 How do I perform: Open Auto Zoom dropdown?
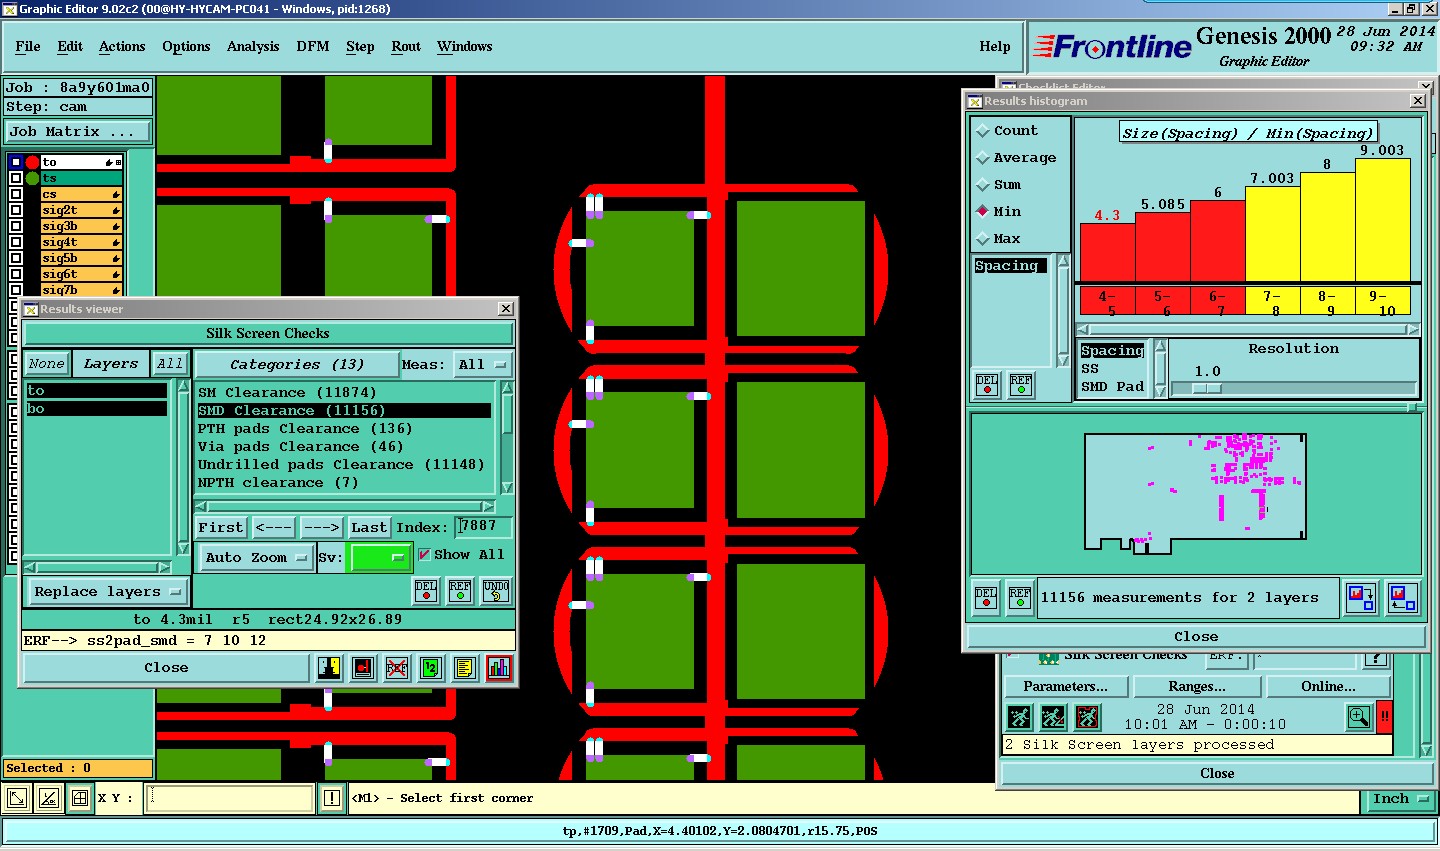[x=256, y=558]
